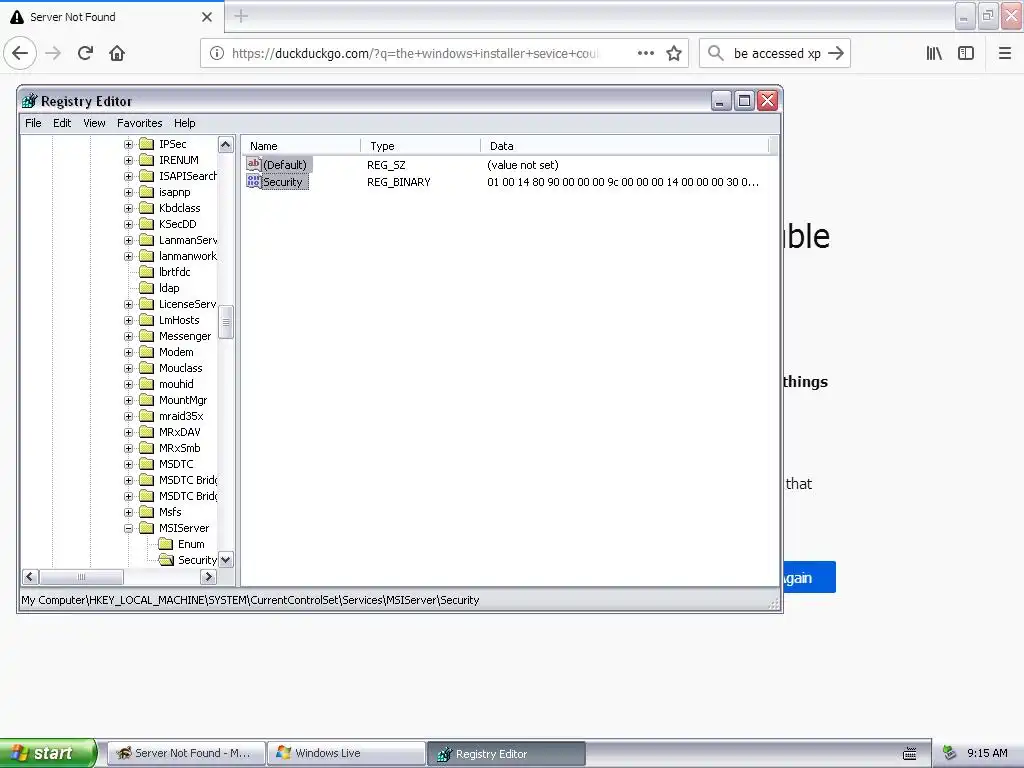The image size is (1024, 768).
Task: Sort values by the Name column header
Action: (301, 146)
